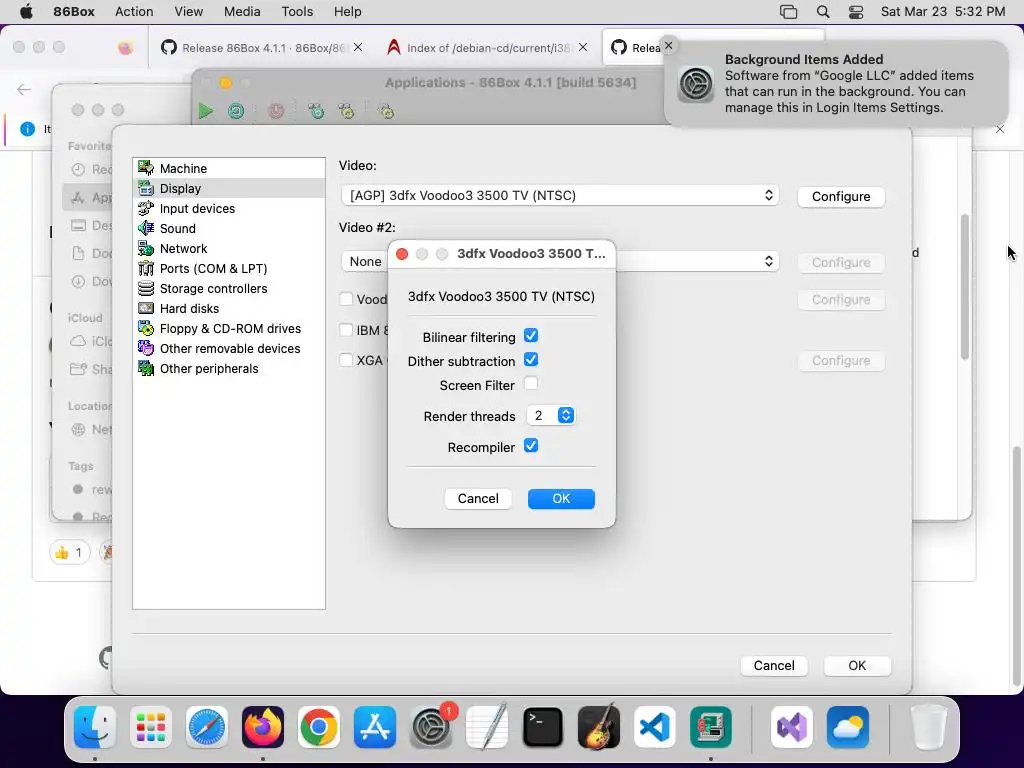The height and width of the screenshot is (768, 1024).
Task: Open the Input devices category icon
Action: tap(146, 208)
